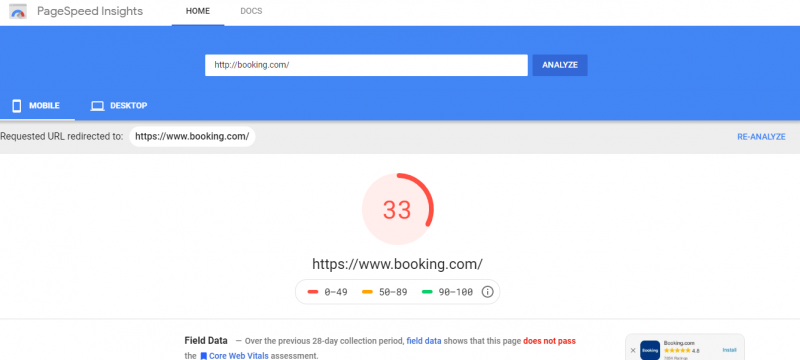The width and height of the screenshot is (800, 360).
Task: Open the field data link
Action: (x=424, y=341)
